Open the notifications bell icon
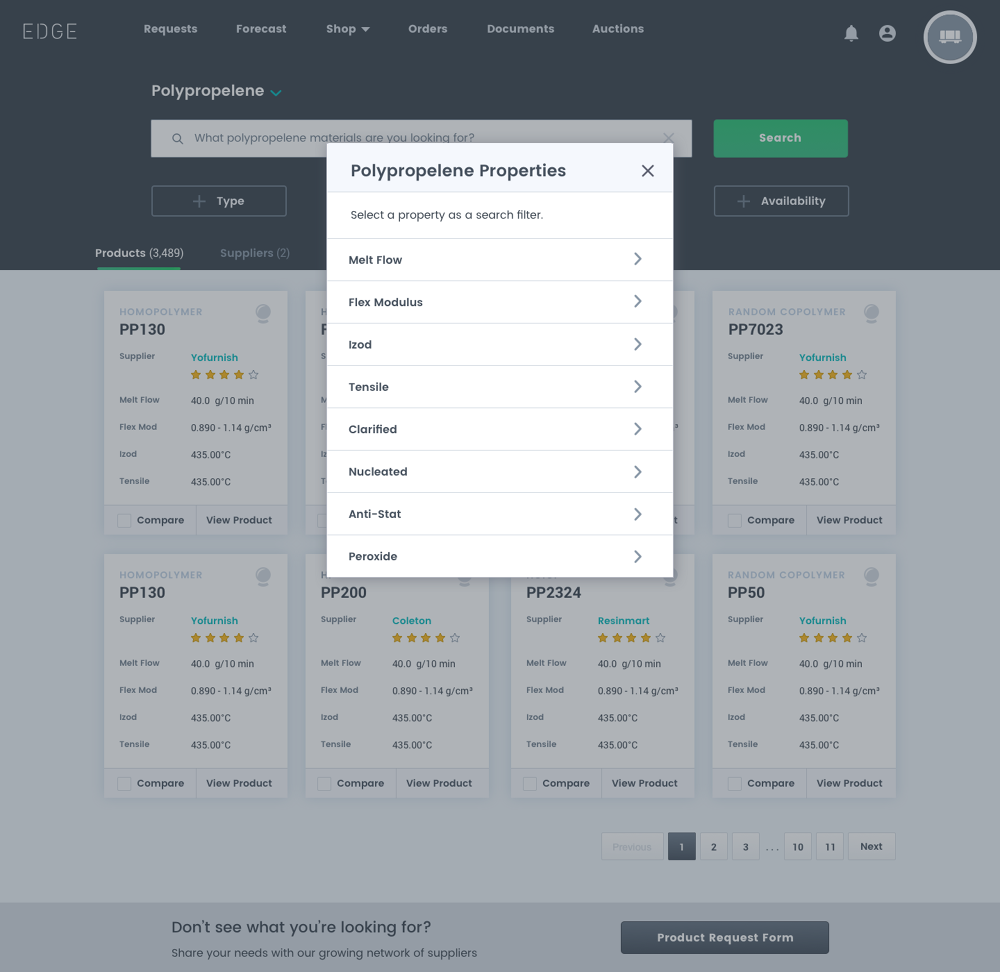Viewport: 1000px width, 972px height. pyautogui.click(x=851, y=34)
